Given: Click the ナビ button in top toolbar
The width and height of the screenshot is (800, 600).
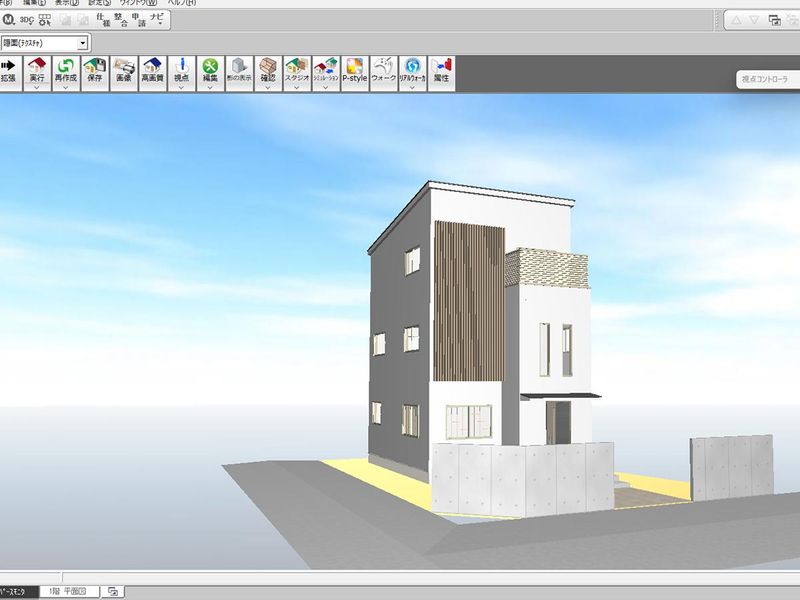Looking at the screenshot, I should 156,19.
